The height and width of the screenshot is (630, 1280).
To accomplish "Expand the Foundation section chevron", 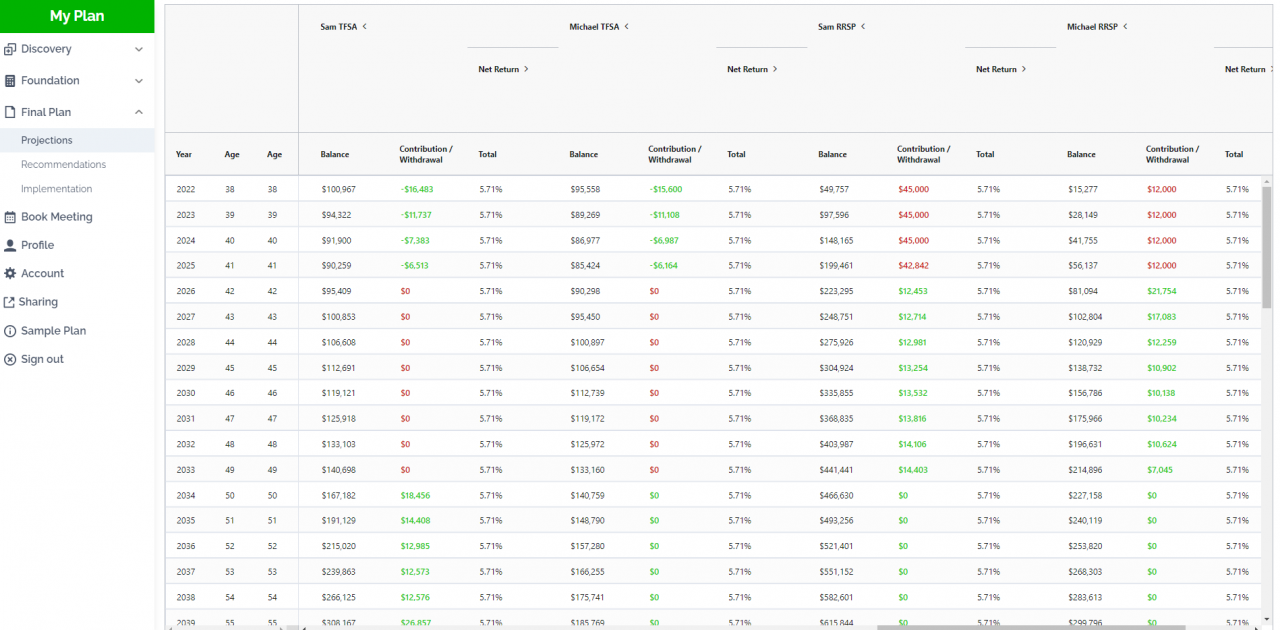I will click(139, 81).
